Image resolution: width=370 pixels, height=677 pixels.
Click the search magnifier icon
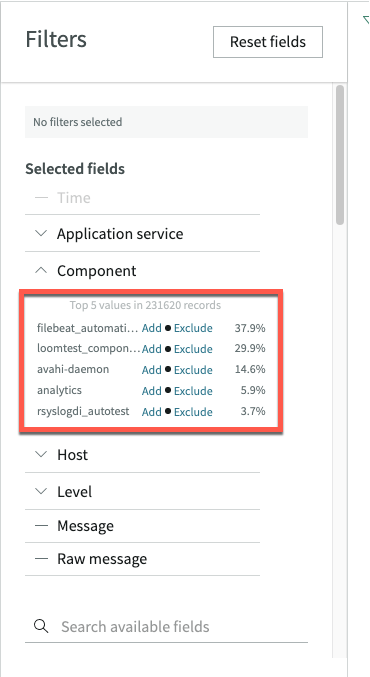click(41, 626)
